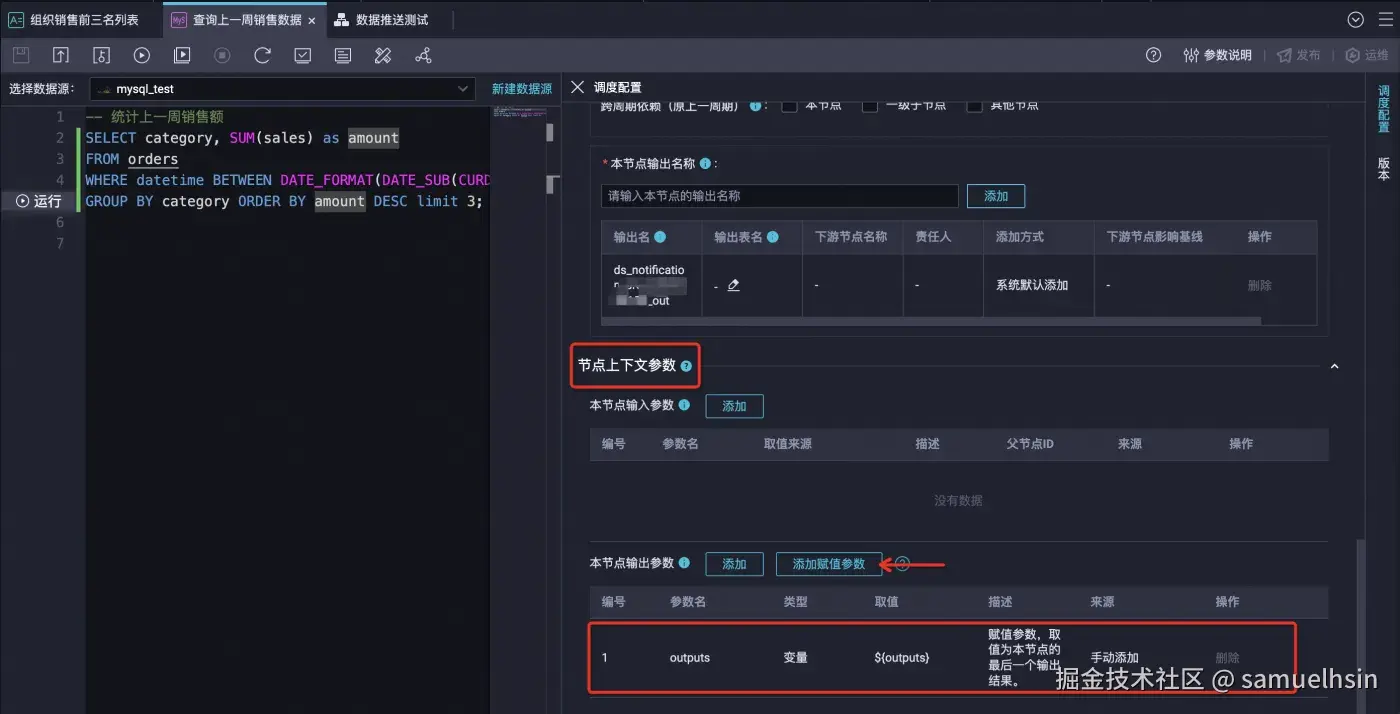Screen dimensions: 1400x714
Task: Select the 查询上一周销售数据 tab
Action: pos(246,20)
